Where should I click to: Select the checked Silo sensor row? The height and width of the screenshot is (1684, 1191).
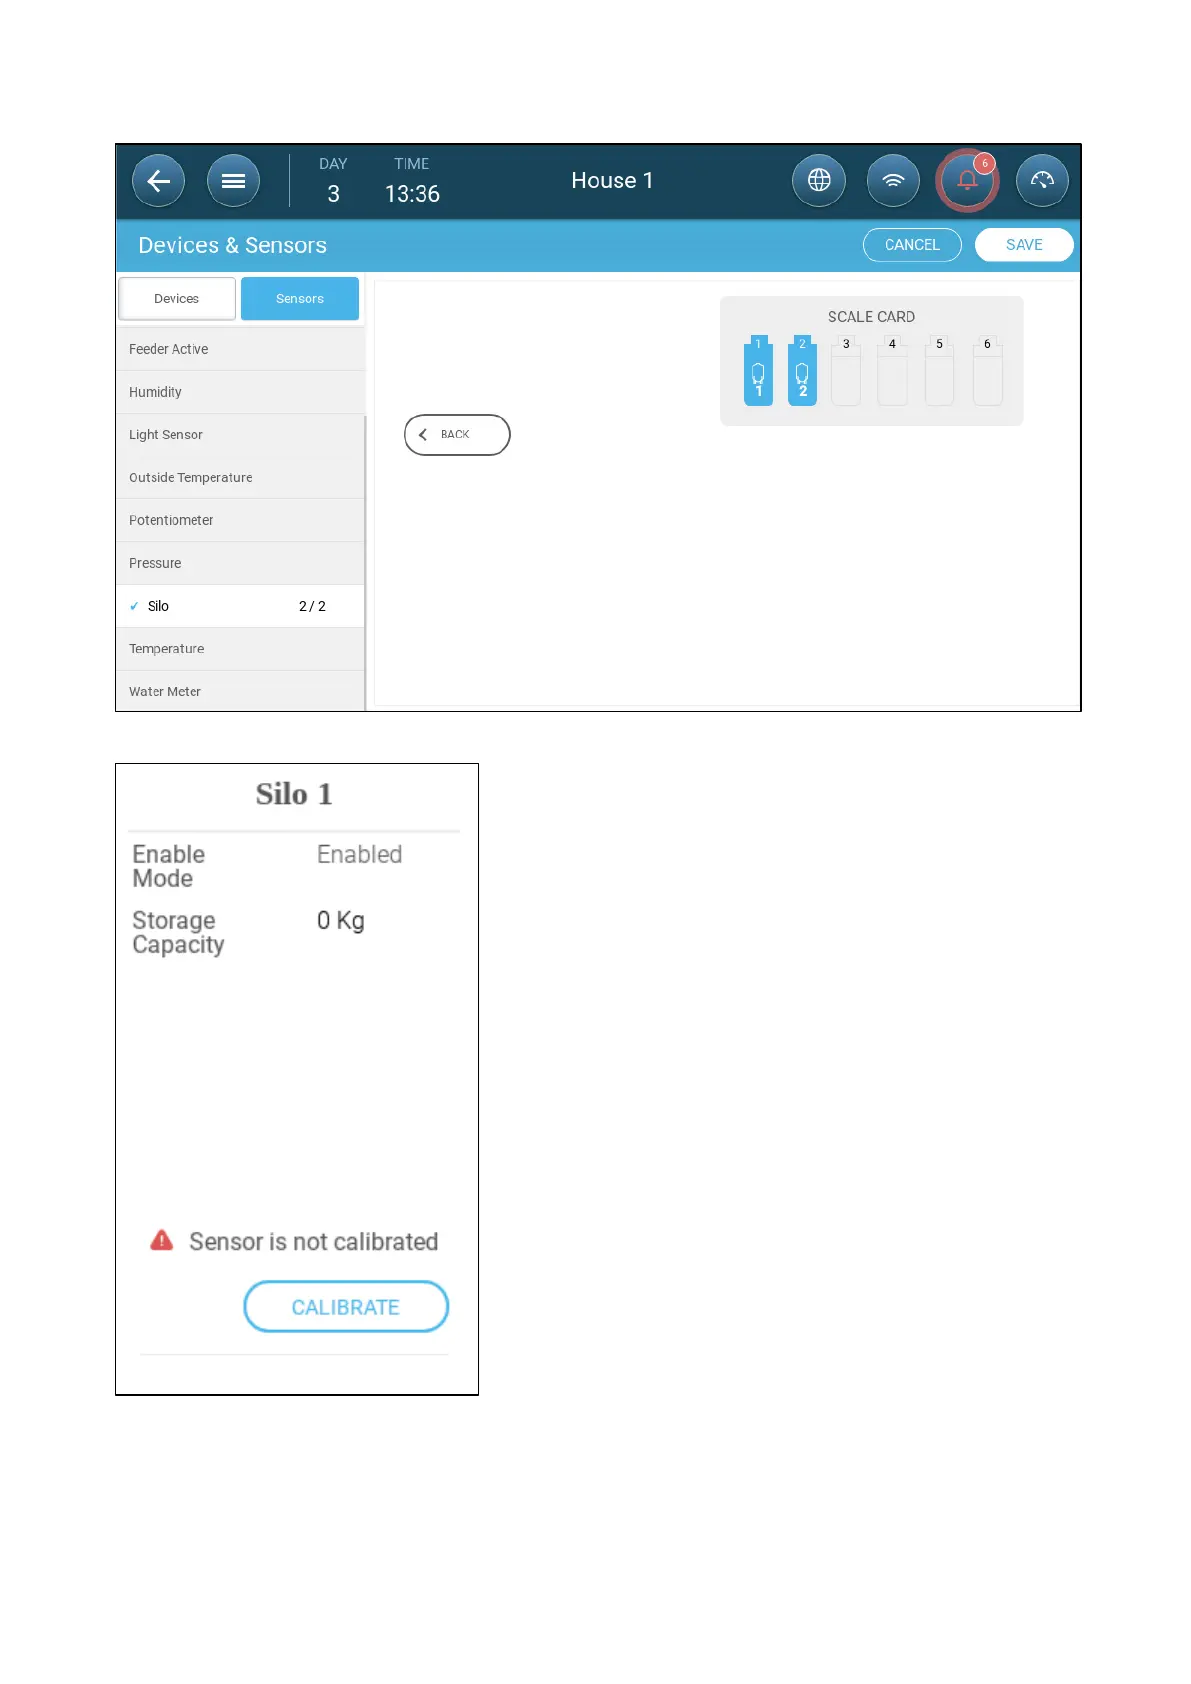tap(240, 606)
